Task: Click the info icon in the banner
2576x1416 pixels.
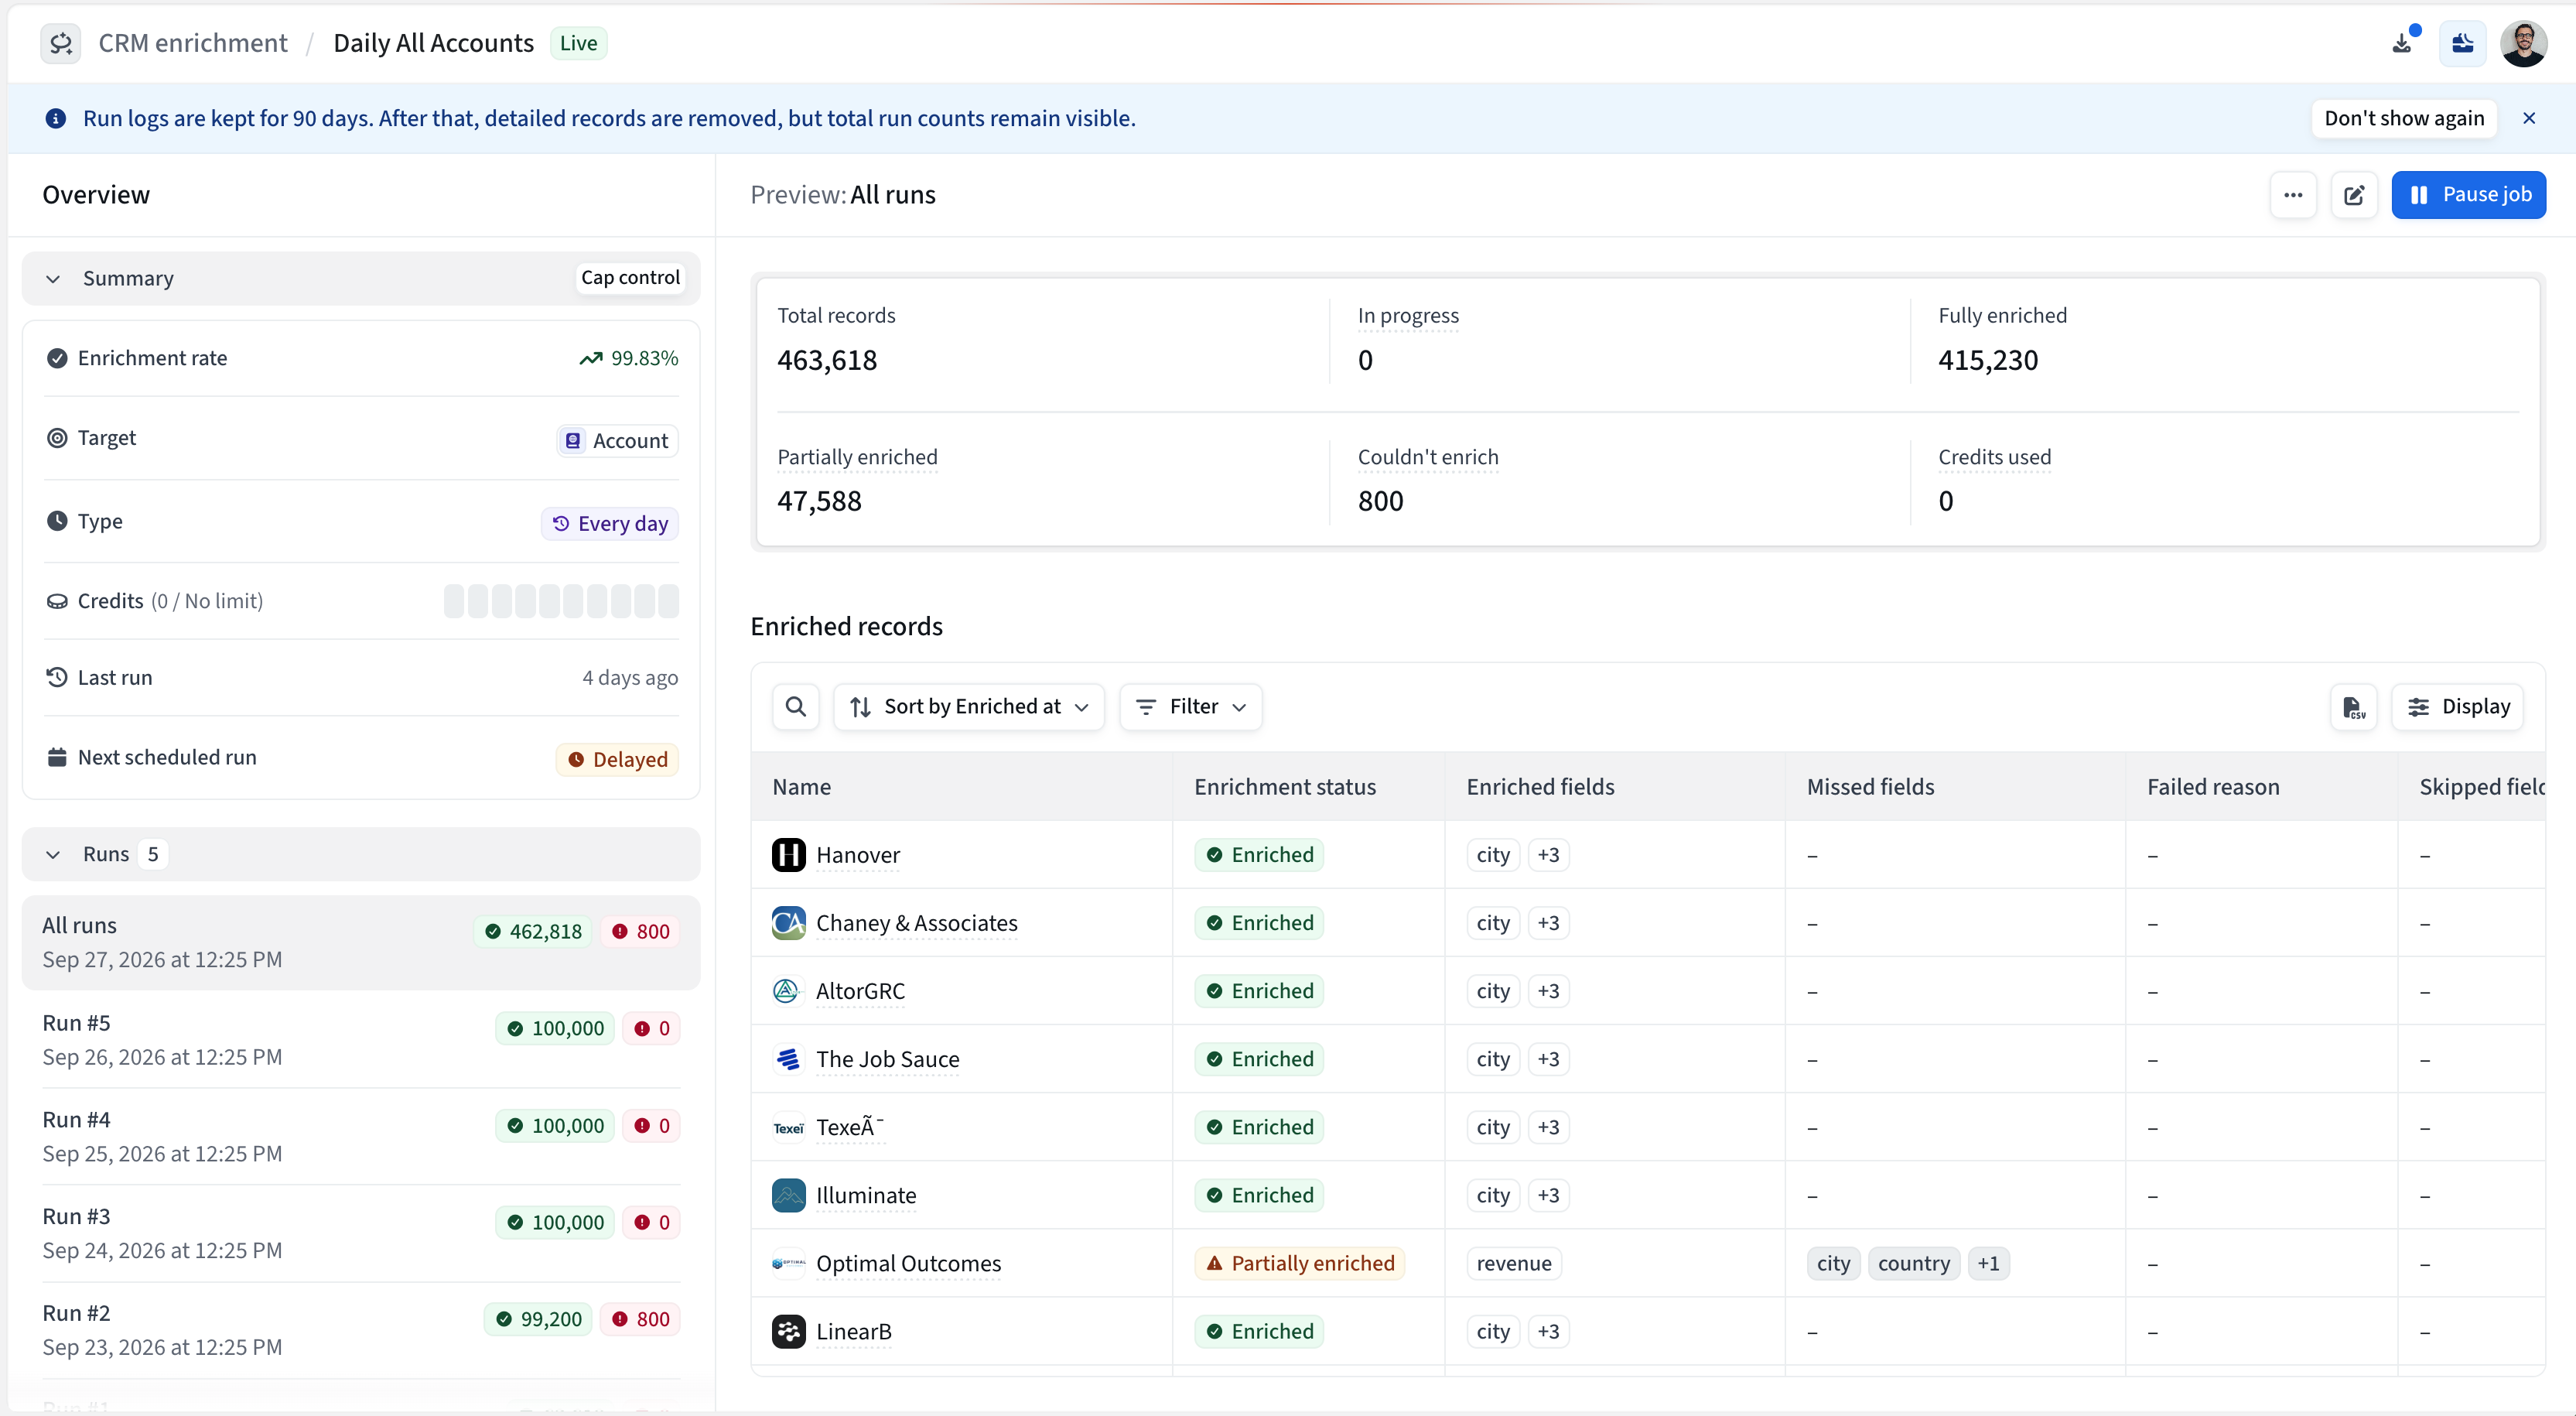Action: [x=56, y=118]
